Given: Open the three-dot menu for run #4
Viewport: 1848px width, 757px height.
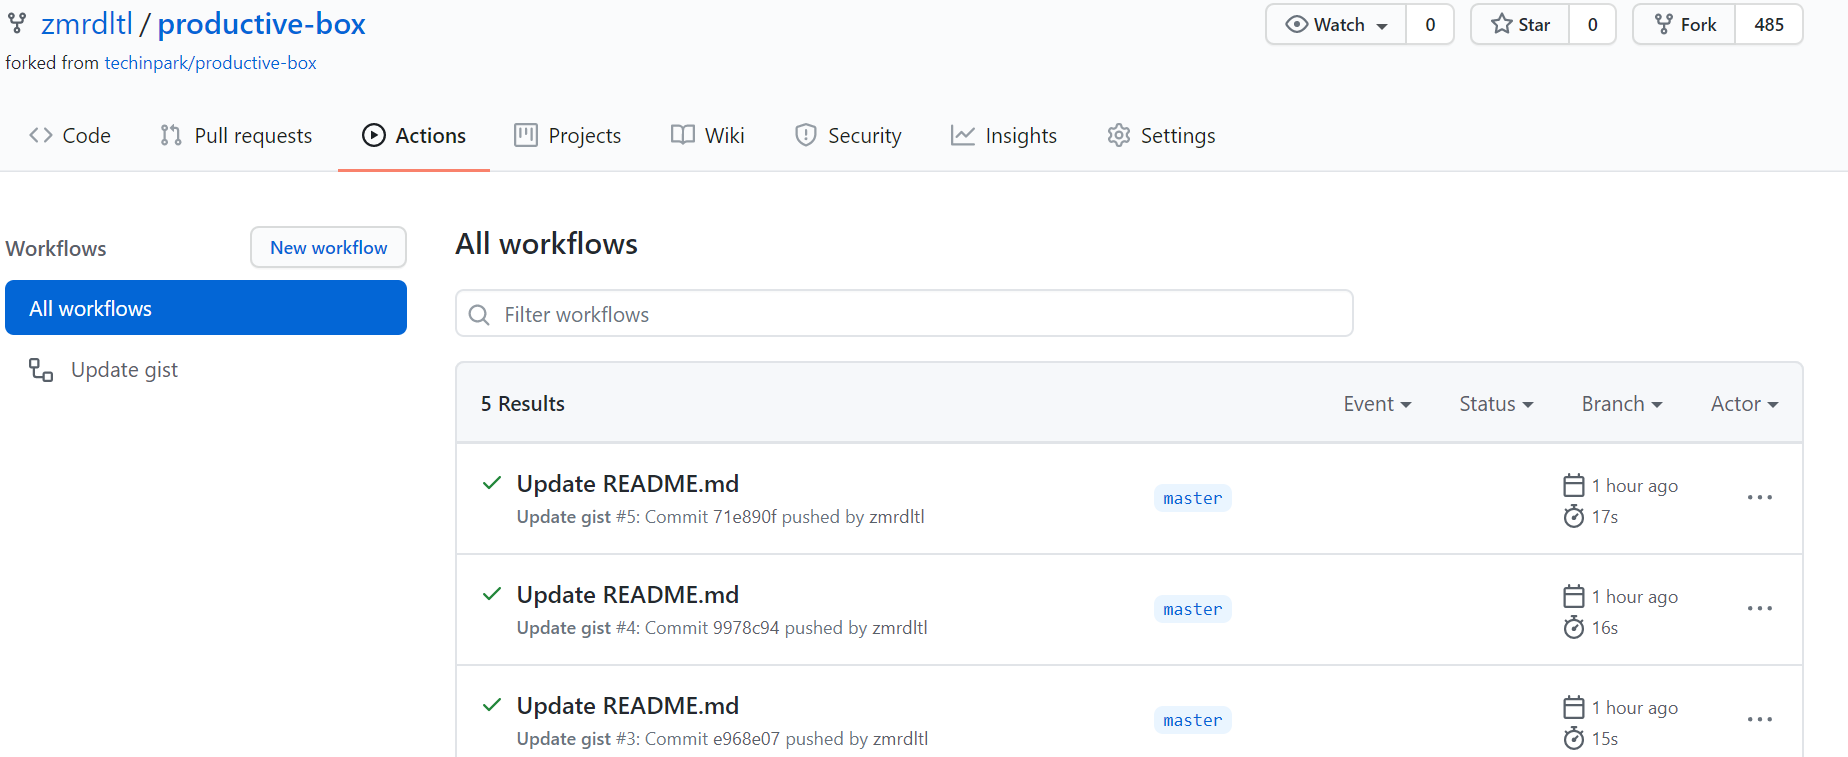Looking at the screenshot, I should [x=1760, y=608].
